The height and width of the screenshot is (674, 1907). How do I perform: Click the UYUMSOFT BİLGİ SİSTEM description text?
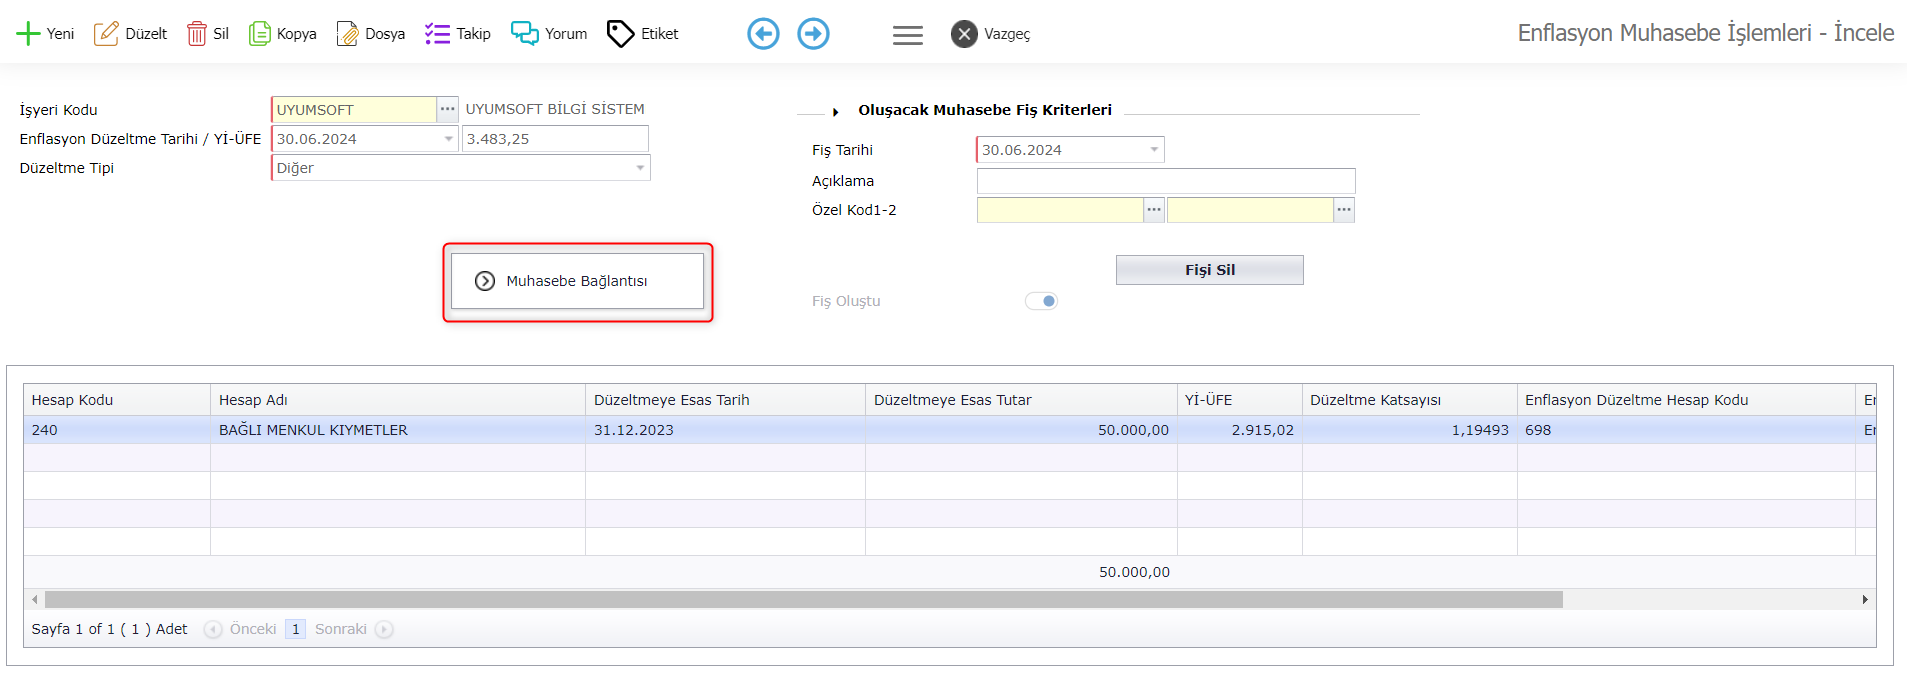[555, 109]
